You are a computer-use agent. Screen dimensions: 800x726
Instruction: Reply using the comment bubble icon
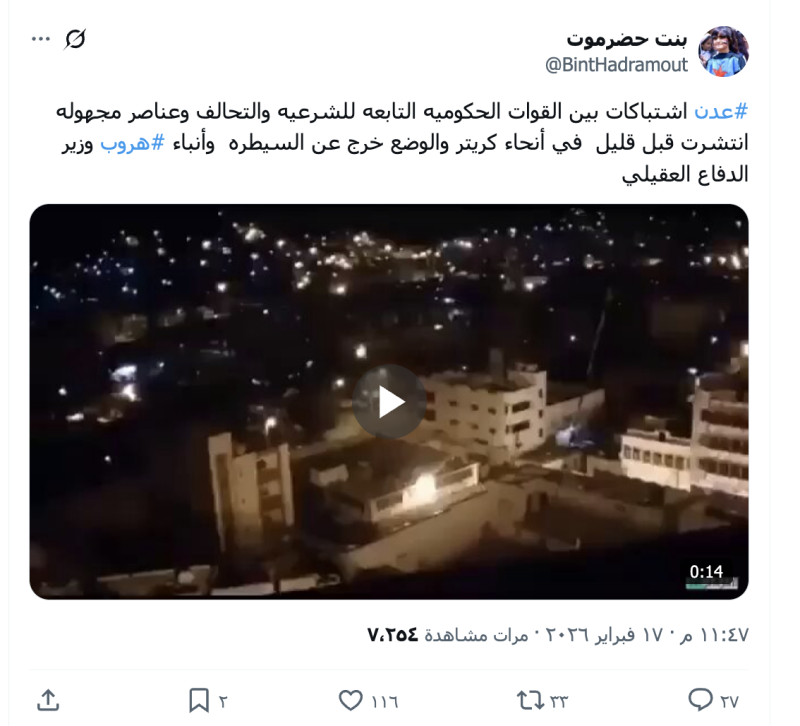701,699
